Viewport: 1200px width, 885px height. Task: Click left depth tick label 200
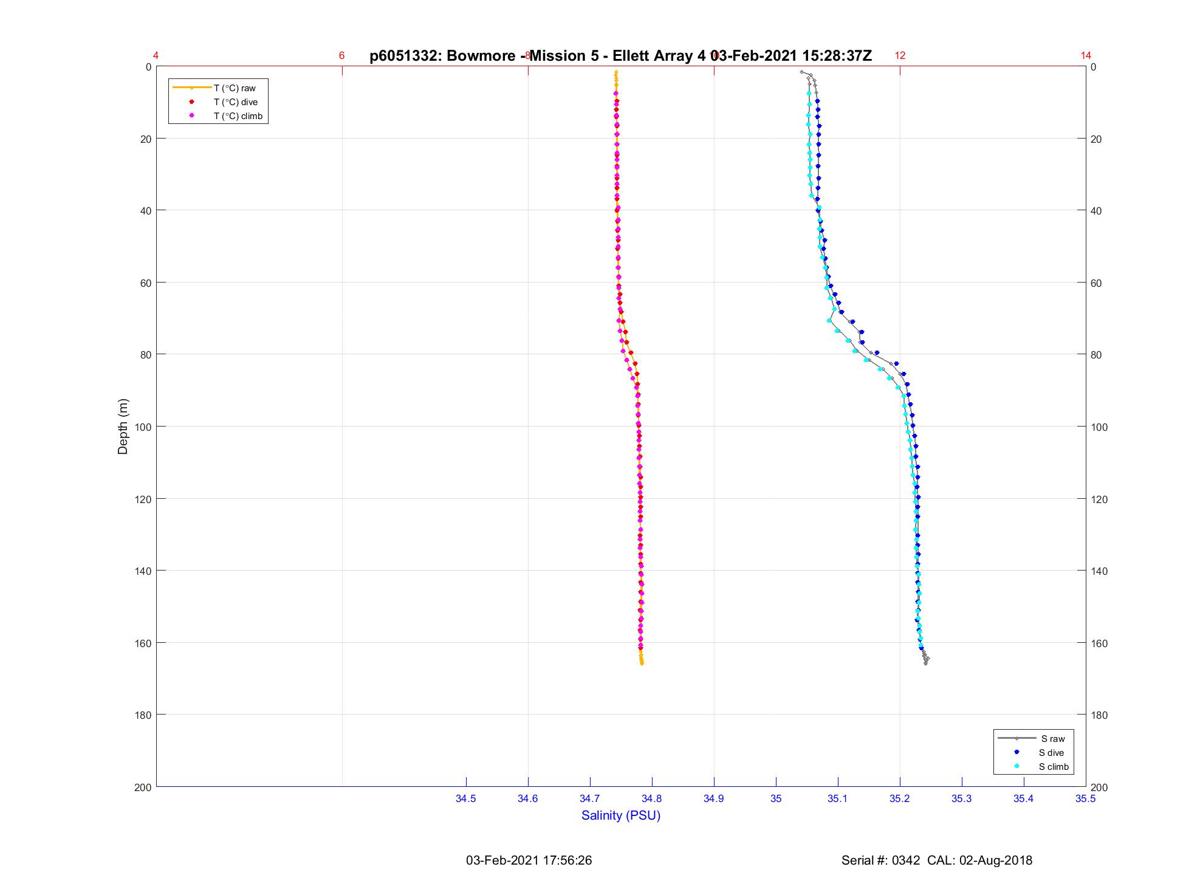(142, 787)
